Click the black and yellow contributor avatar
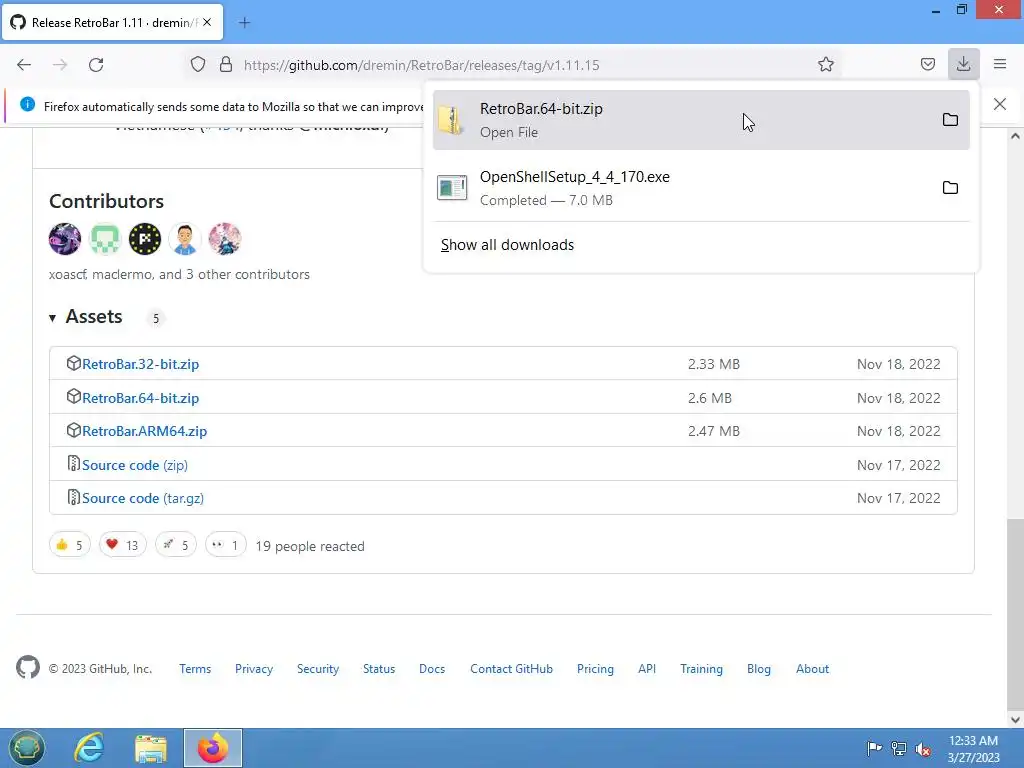 click(145, 238)
